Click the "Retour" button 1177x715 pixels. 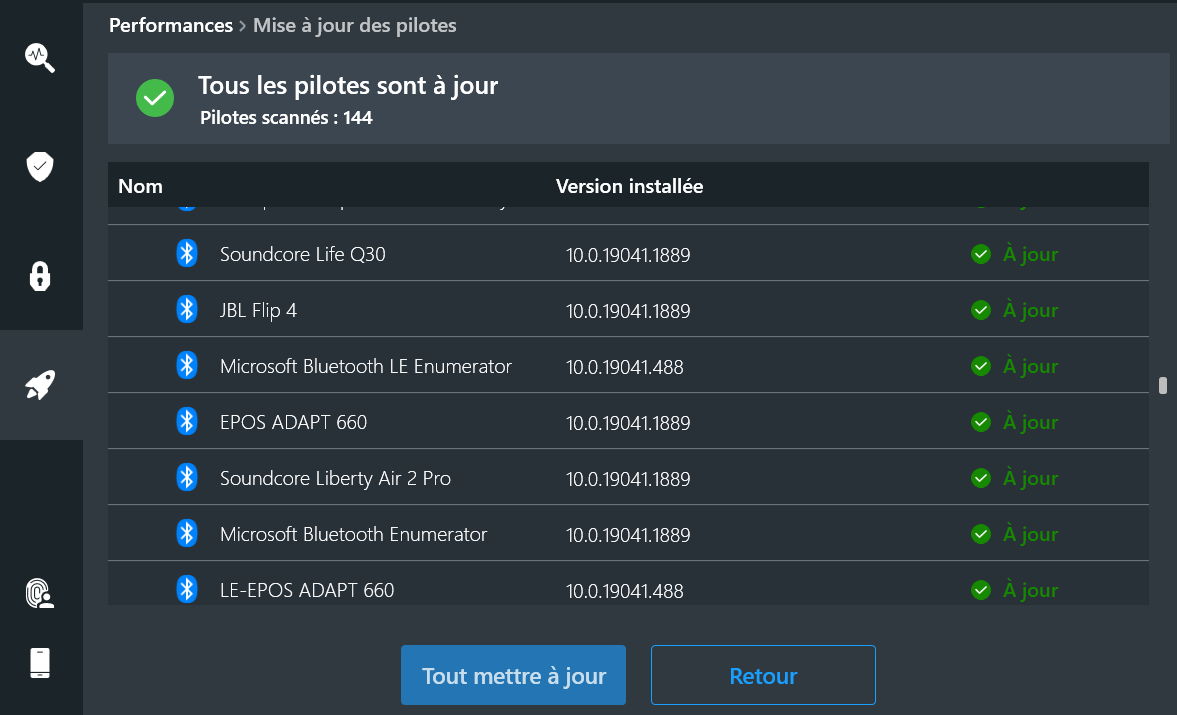tap(762, 675)
